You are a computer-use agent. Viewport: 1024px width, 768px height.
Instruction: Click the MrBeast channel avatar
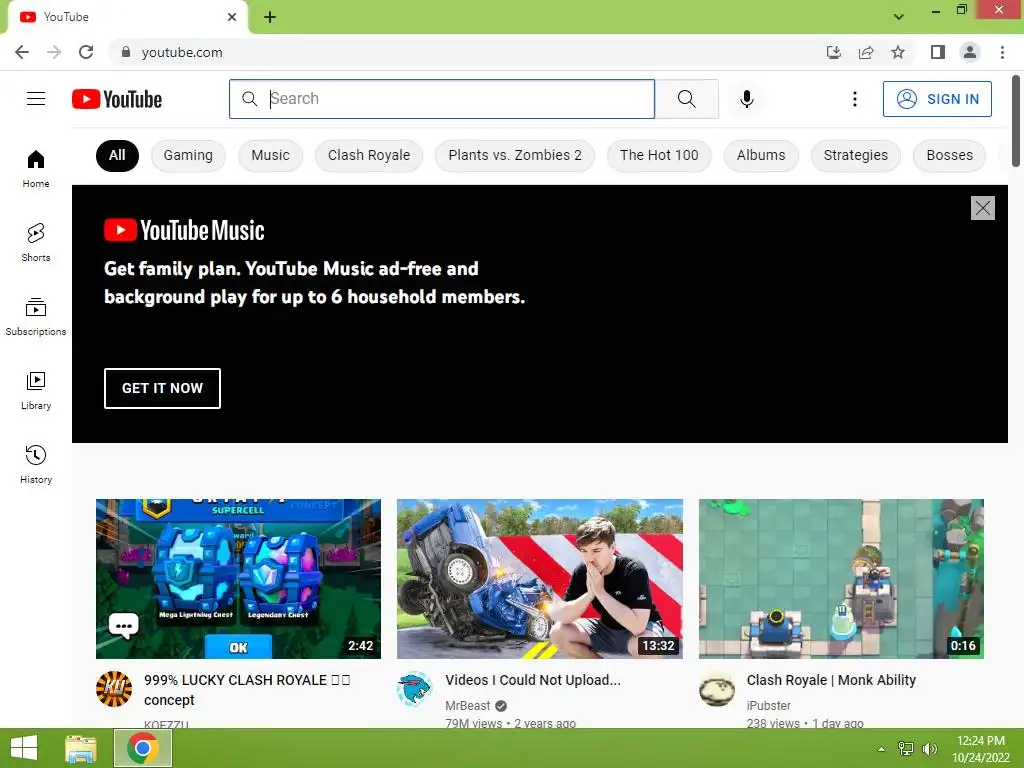tap(415, 689)
